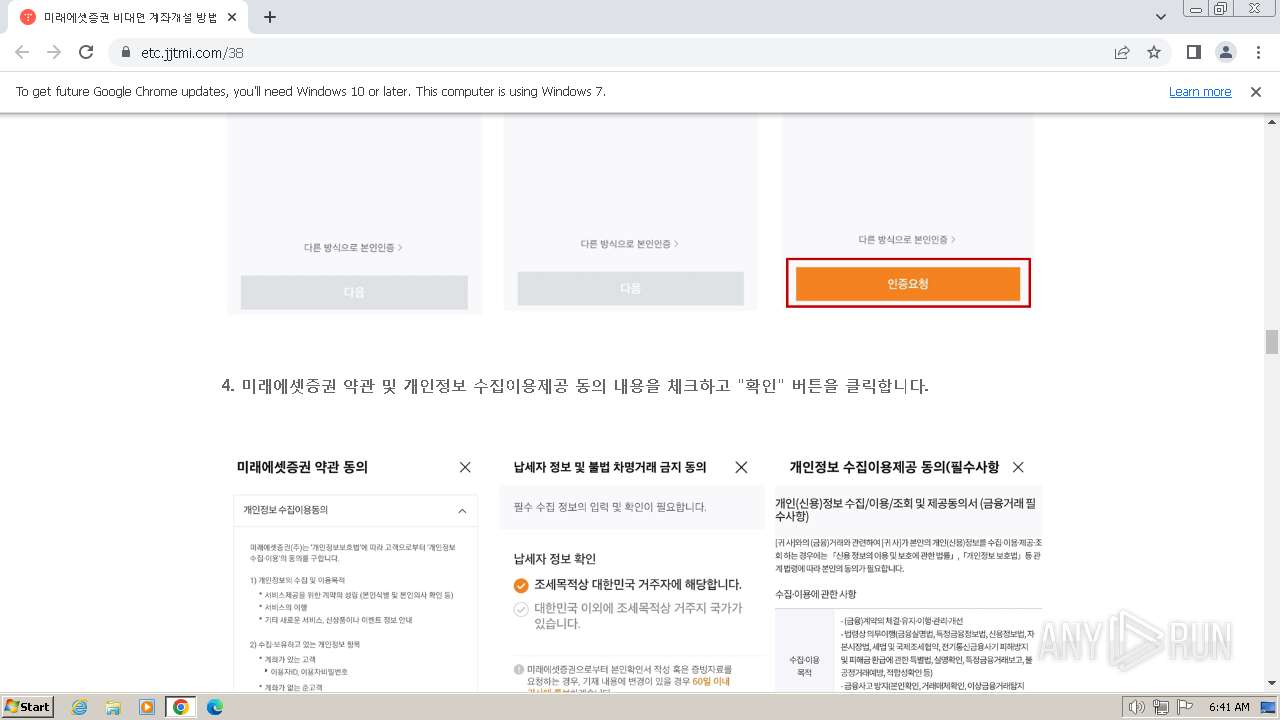Reload the current page
The image size is (1280, 720).
click(86, 52)
